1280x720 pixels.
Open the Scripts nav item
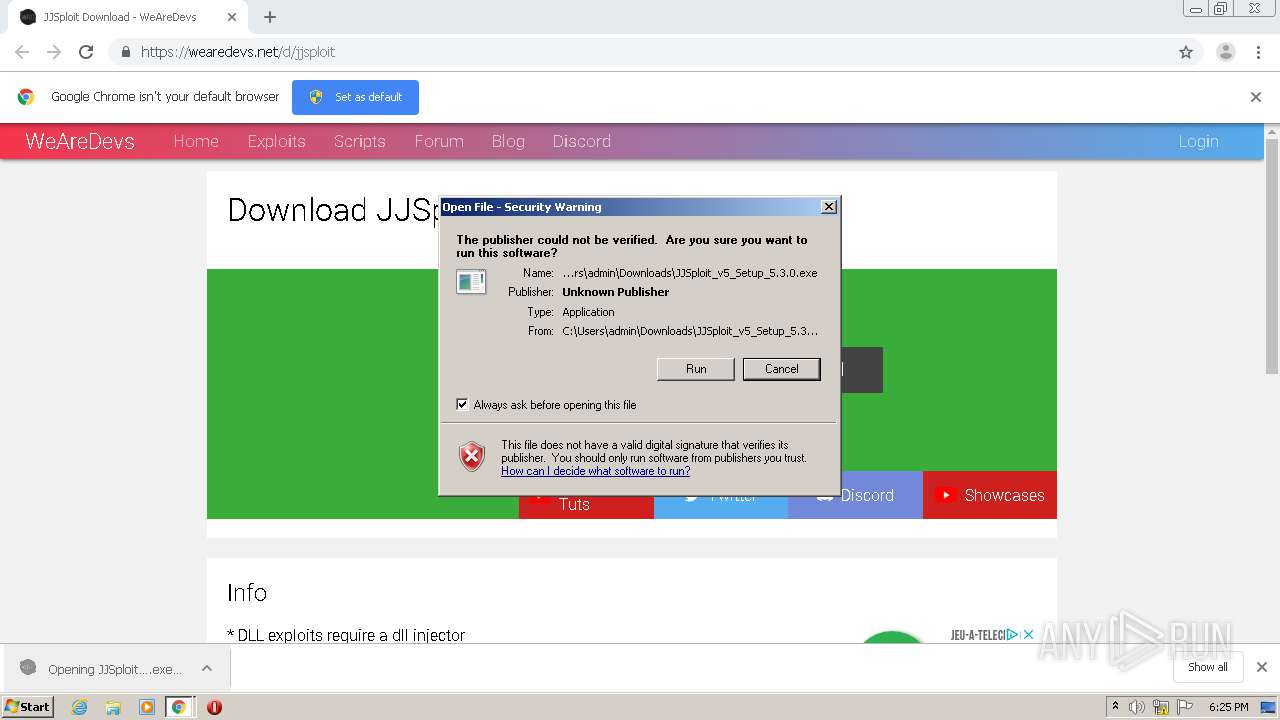click(360, 141)
